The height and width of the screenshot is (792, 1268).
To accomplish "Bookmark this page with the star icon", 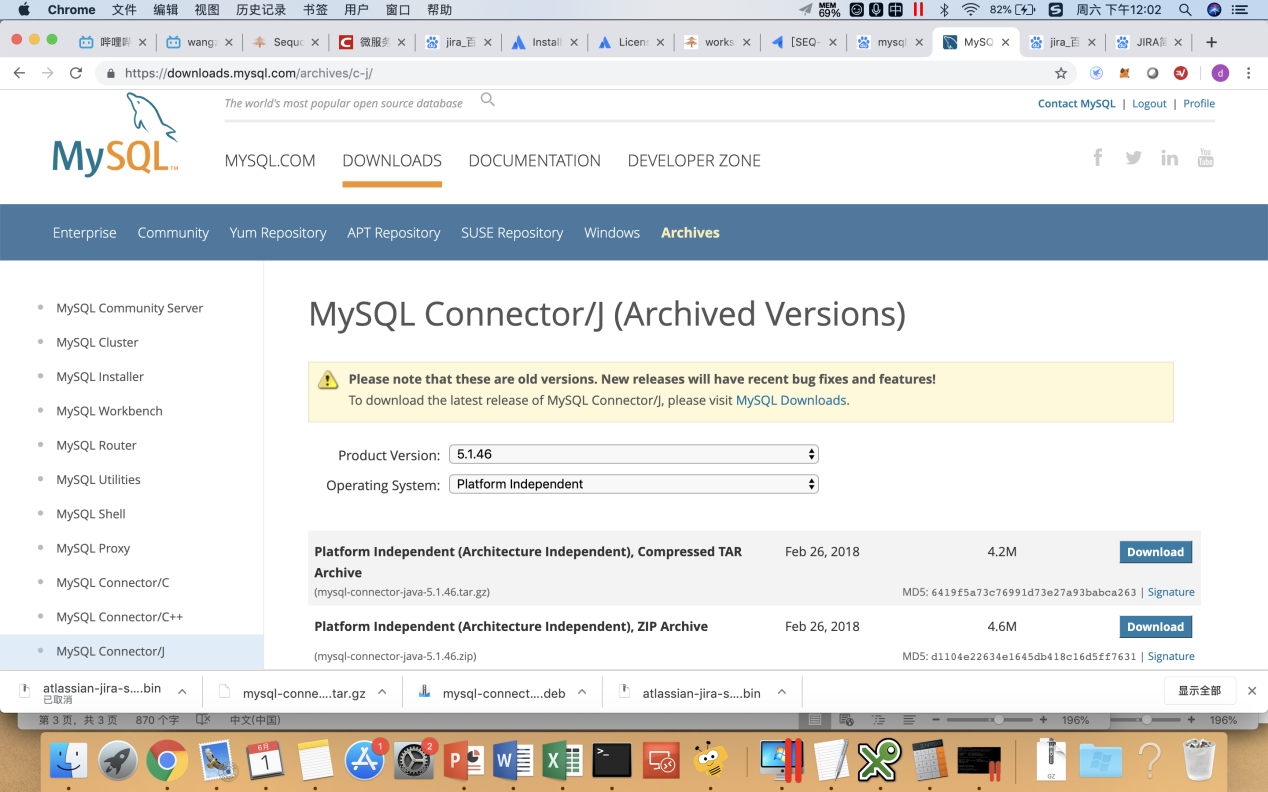I will pyautogui.click(x=1061, y=73).
